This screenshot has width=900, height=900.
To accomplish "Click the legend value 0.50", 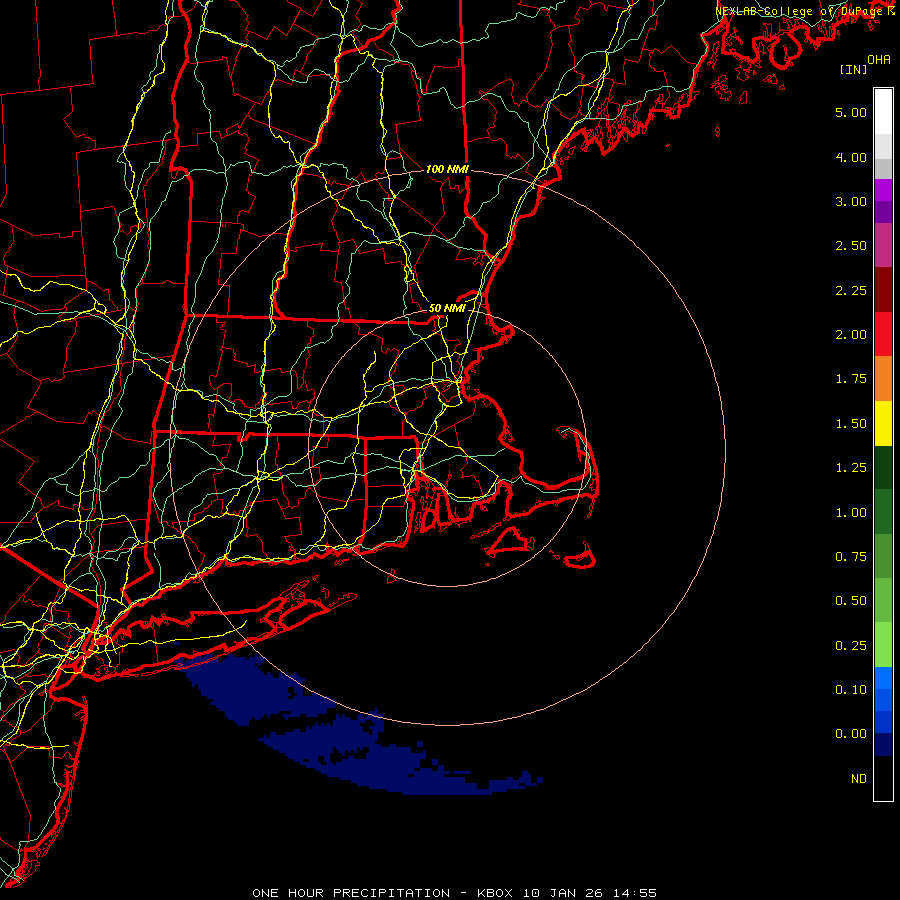I will 851,601.
